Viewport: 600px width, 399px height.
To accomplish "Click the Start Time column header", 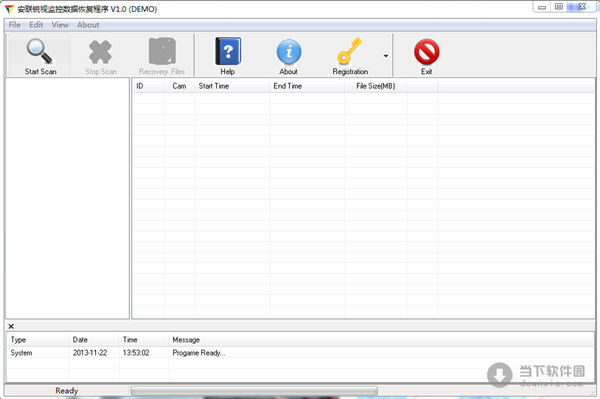I will [x=232, y=86].
